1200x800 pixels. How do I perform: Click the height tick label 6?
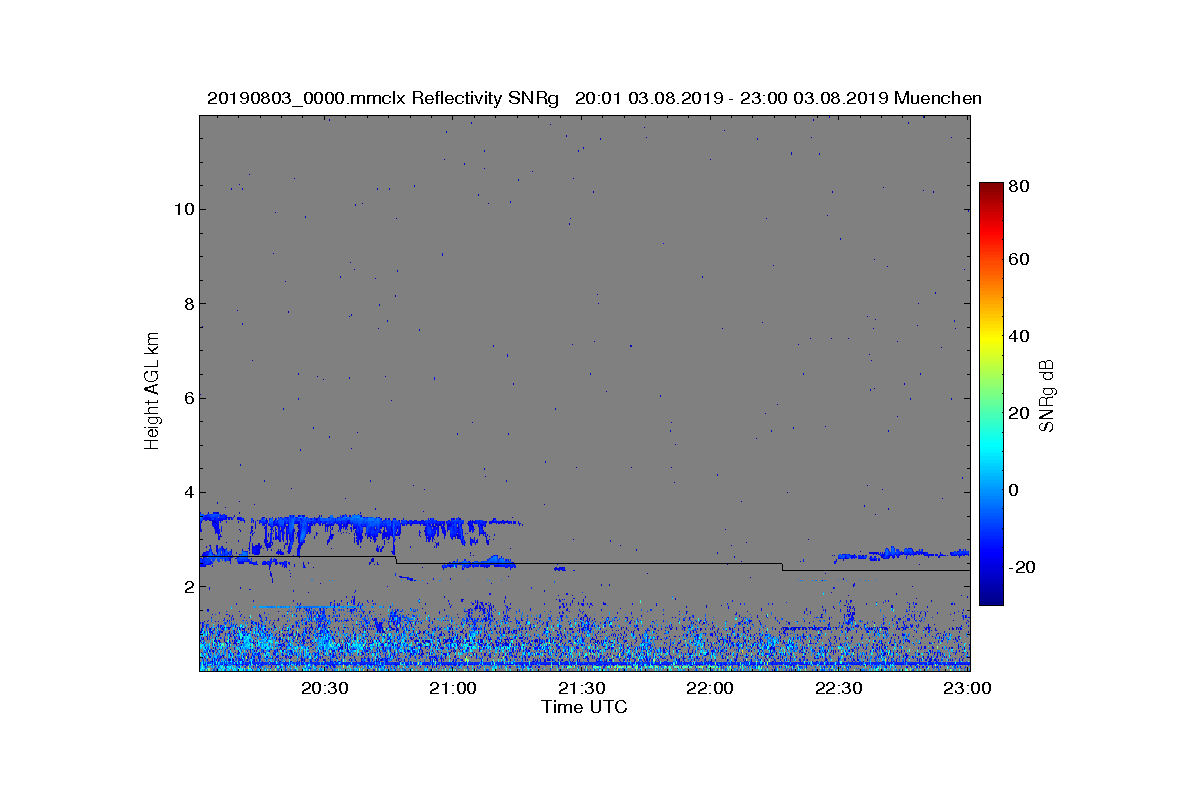(x=188, y=398)
